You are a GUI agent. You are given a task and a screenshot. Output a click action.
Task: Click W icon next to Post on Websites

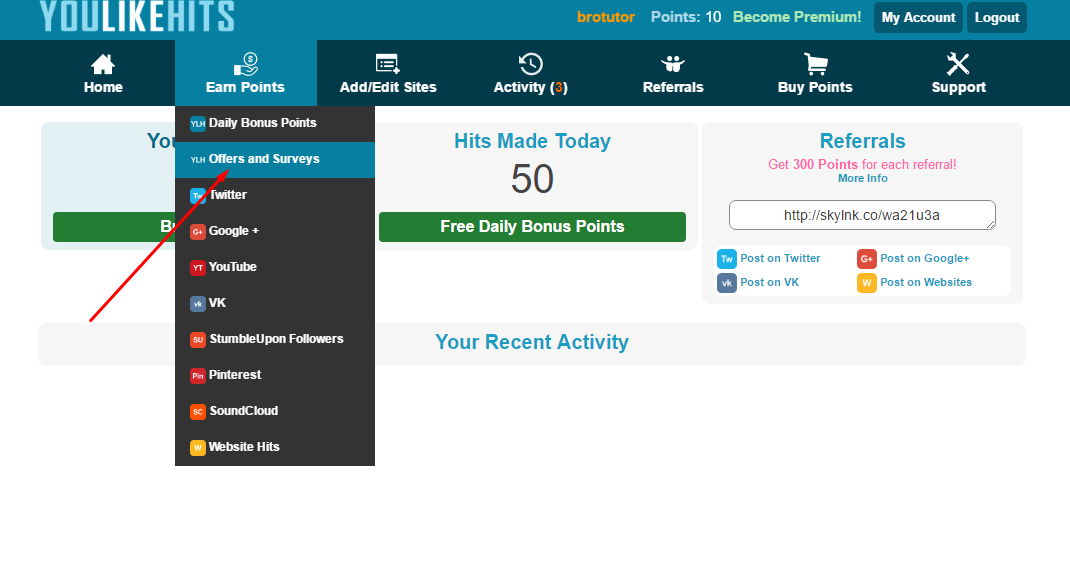(x=867, y=283)
